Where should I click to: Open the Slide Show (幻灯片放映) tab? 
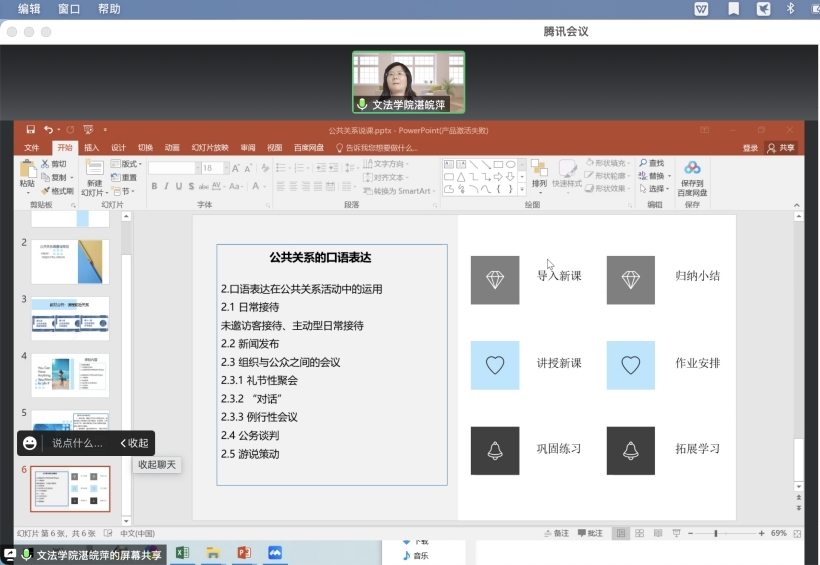(210, 148)
